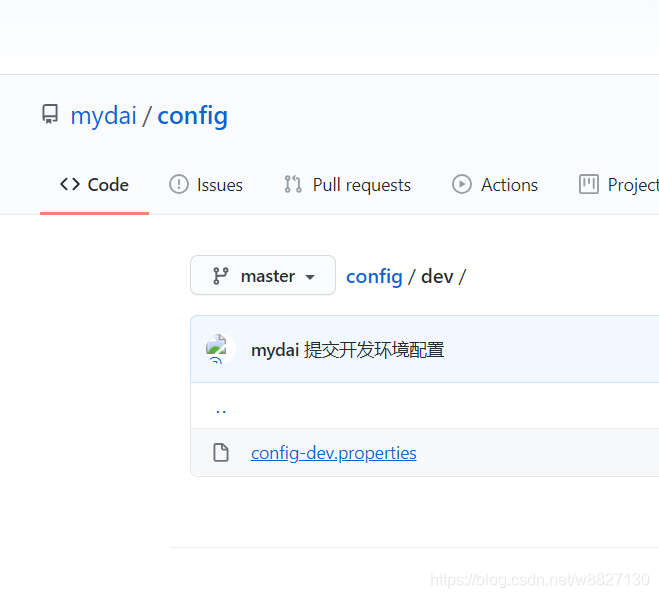Open the mydai owner link in header
The width and height of the screenshot is (659, 598).
tap(103, 116)
